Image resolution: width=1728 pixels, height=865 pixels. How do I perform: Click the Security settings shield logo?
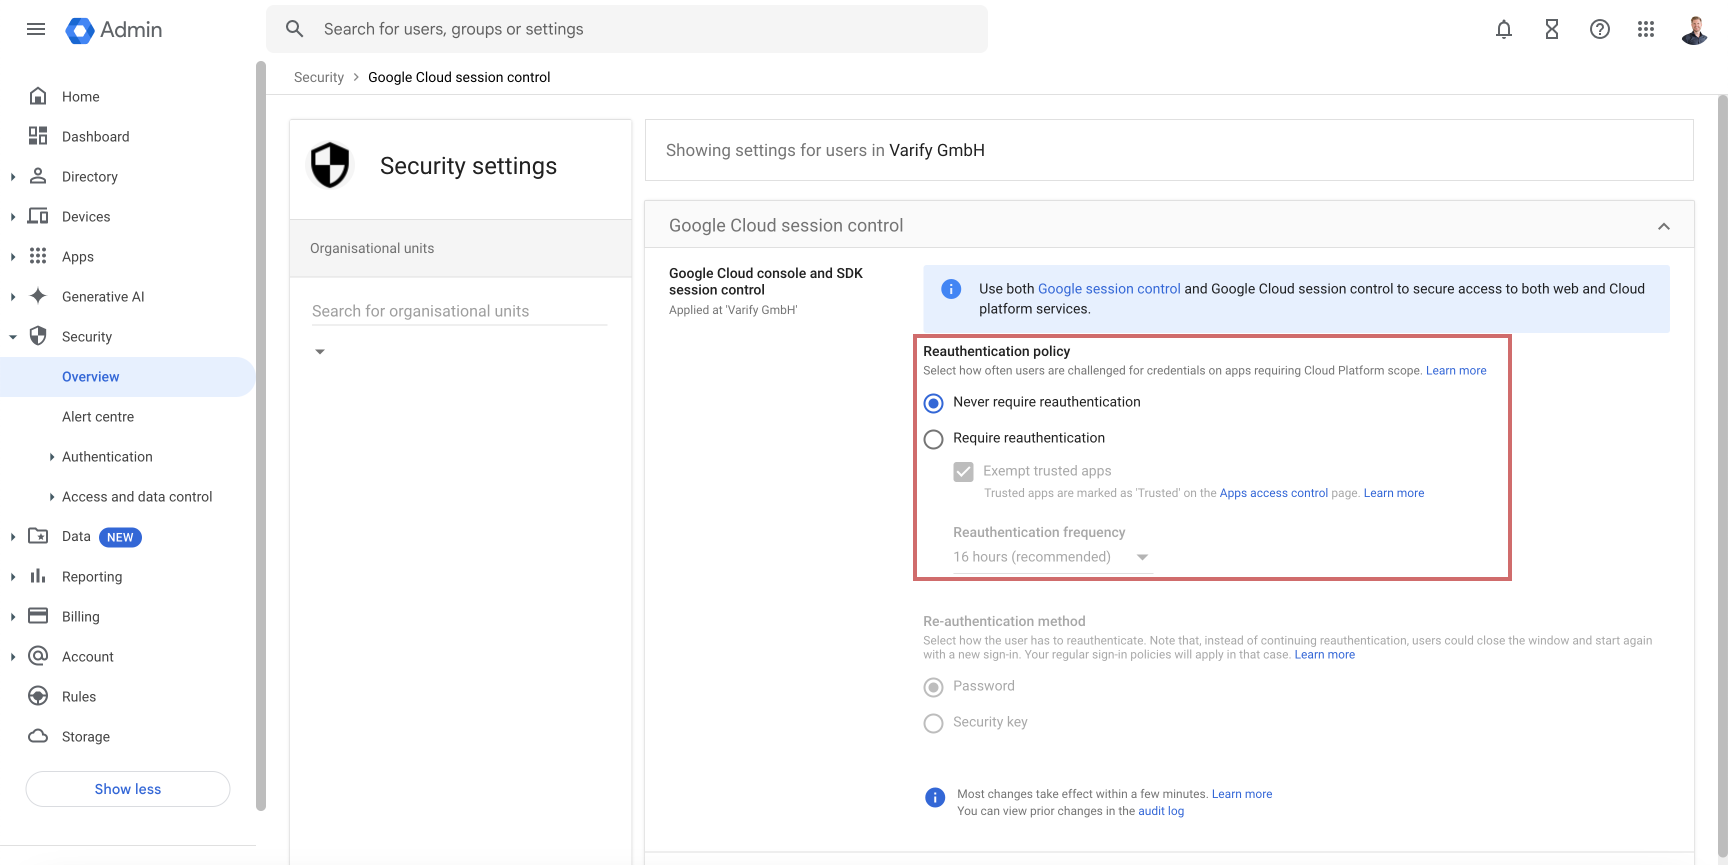[330, 165]
